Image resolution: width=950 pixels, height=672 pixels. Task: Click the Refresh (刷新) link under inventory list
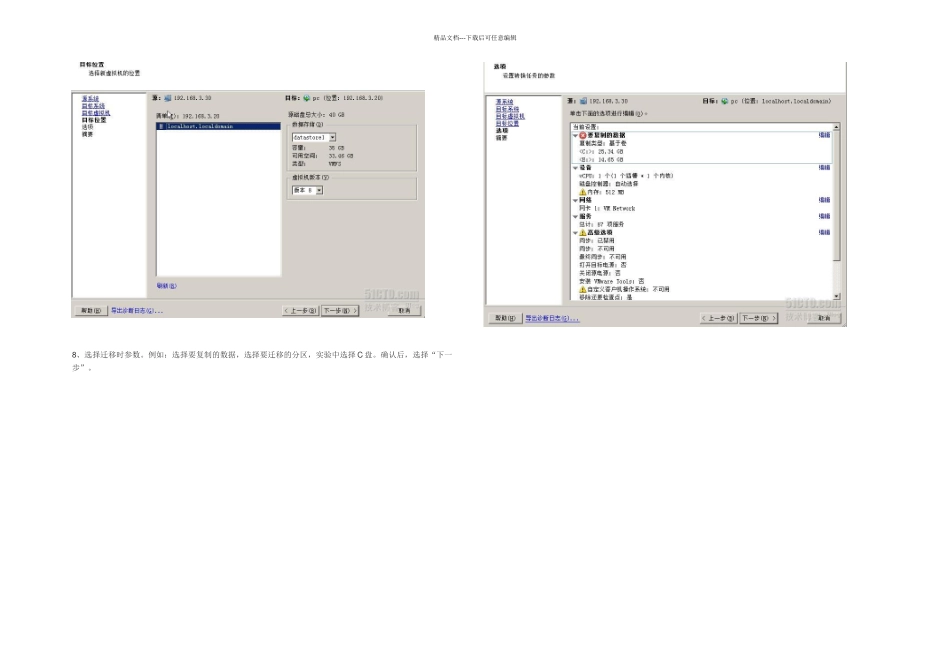pos(167,286)
